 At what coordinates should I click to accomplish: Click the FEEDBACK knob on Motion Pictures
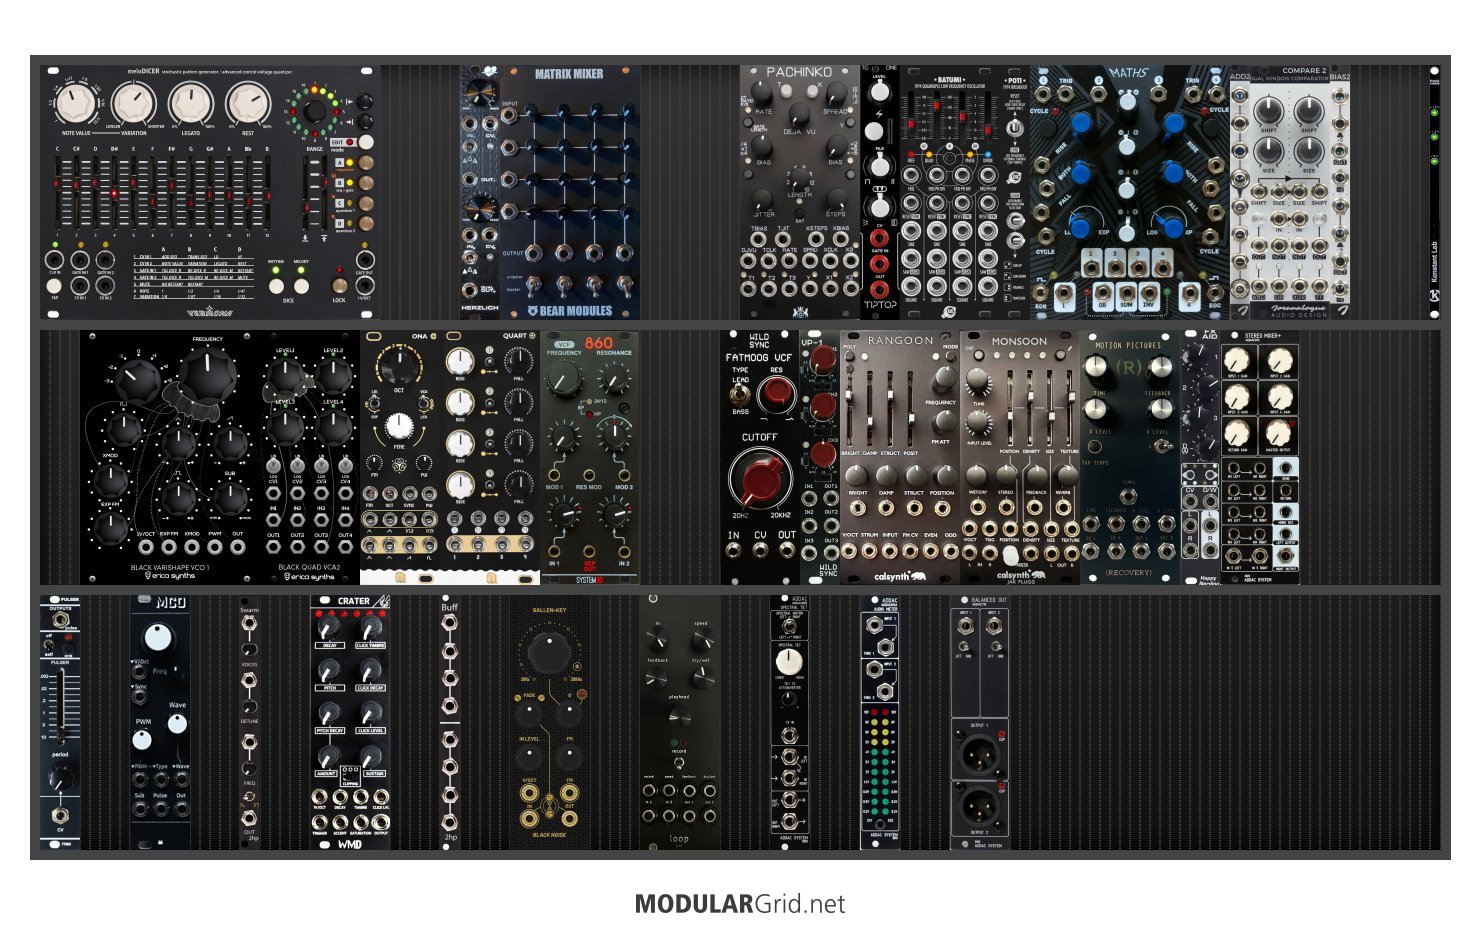(x=1160, y=366)
